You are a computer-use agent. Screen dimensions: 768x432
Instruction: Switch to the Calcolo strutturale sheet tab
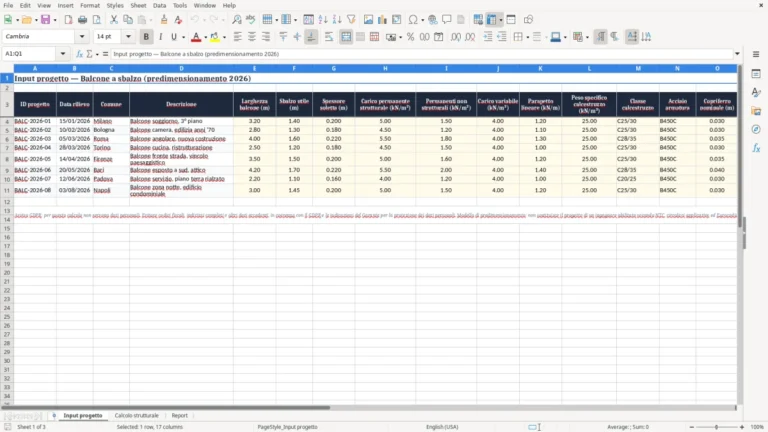coord(137,415)
